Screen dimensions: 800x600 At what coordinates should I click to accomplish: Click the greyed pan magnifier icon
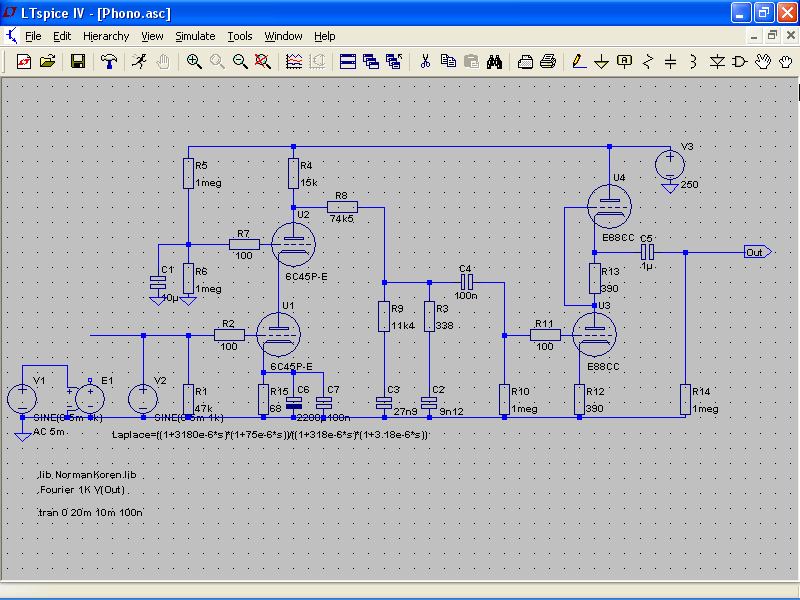[x=217, y=62]
